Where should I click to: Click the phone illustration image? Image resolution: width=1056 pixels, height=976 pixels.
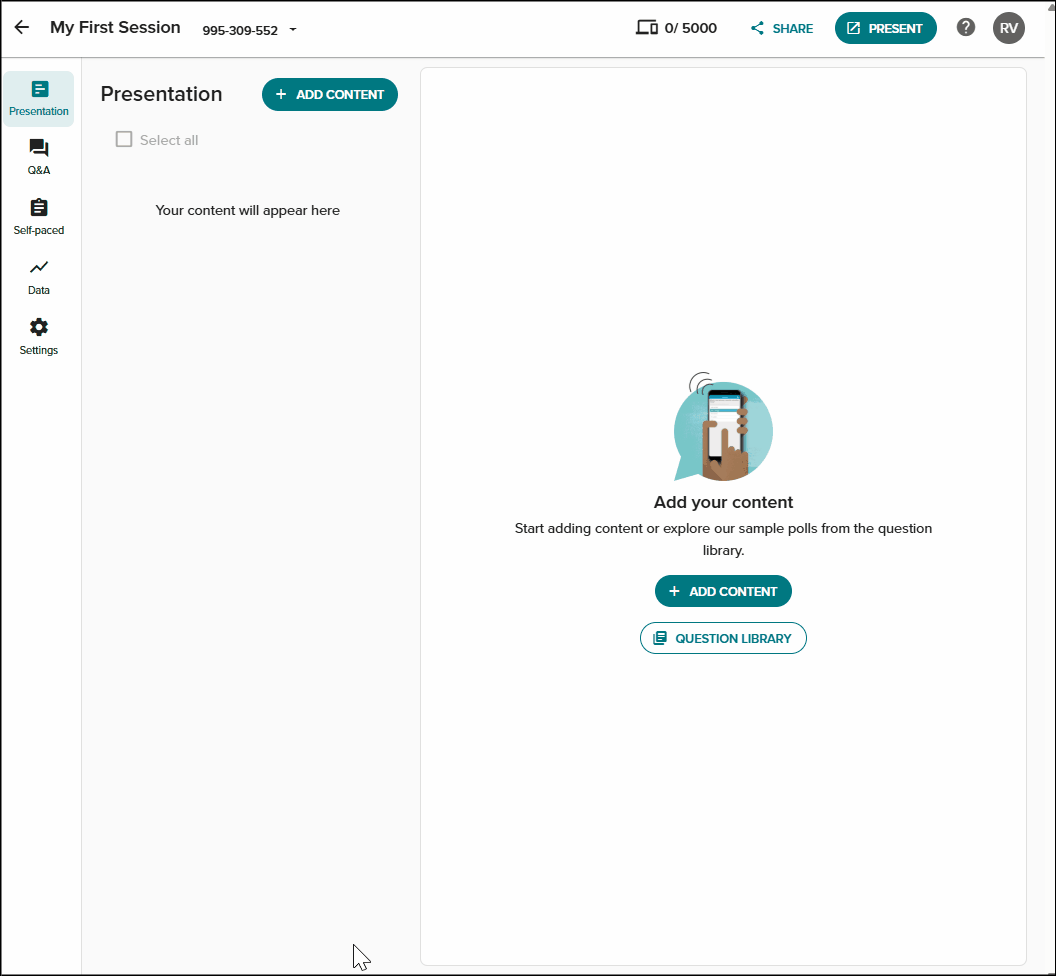click(x=723, y=426)
